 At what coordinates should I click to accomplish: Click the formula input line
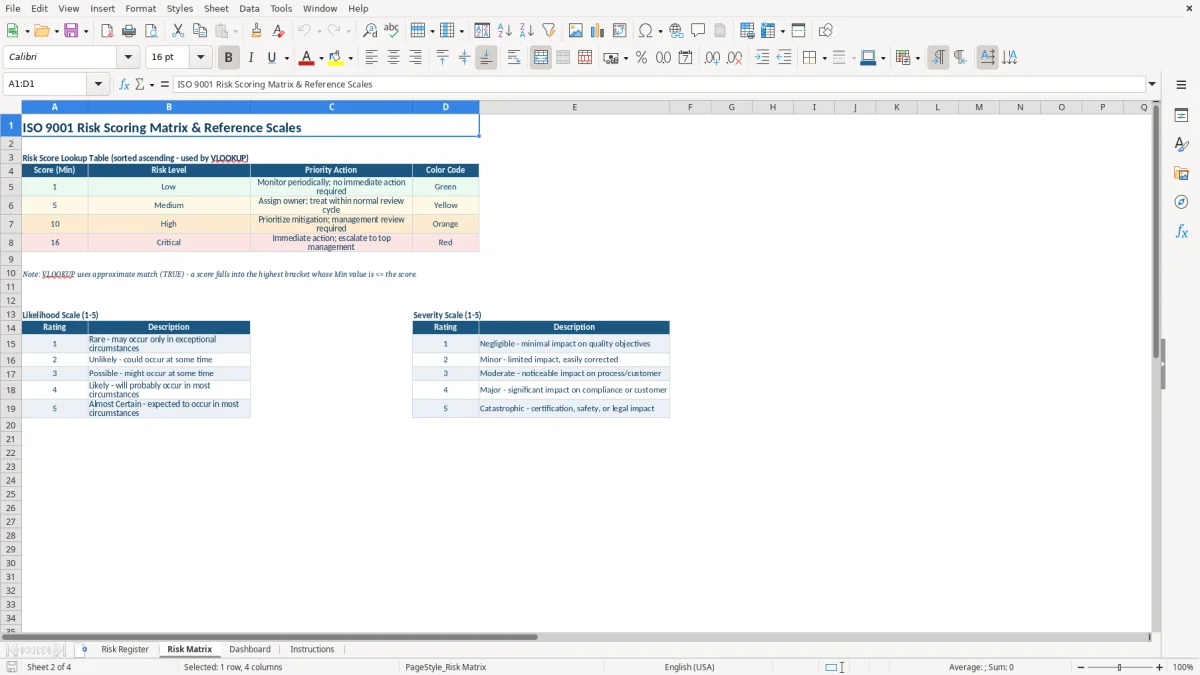click(659, 84)
